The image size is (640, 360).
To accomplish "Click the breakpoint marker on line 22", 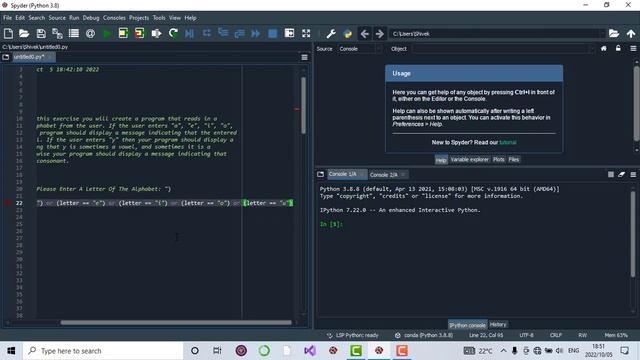I will point(8,203).
